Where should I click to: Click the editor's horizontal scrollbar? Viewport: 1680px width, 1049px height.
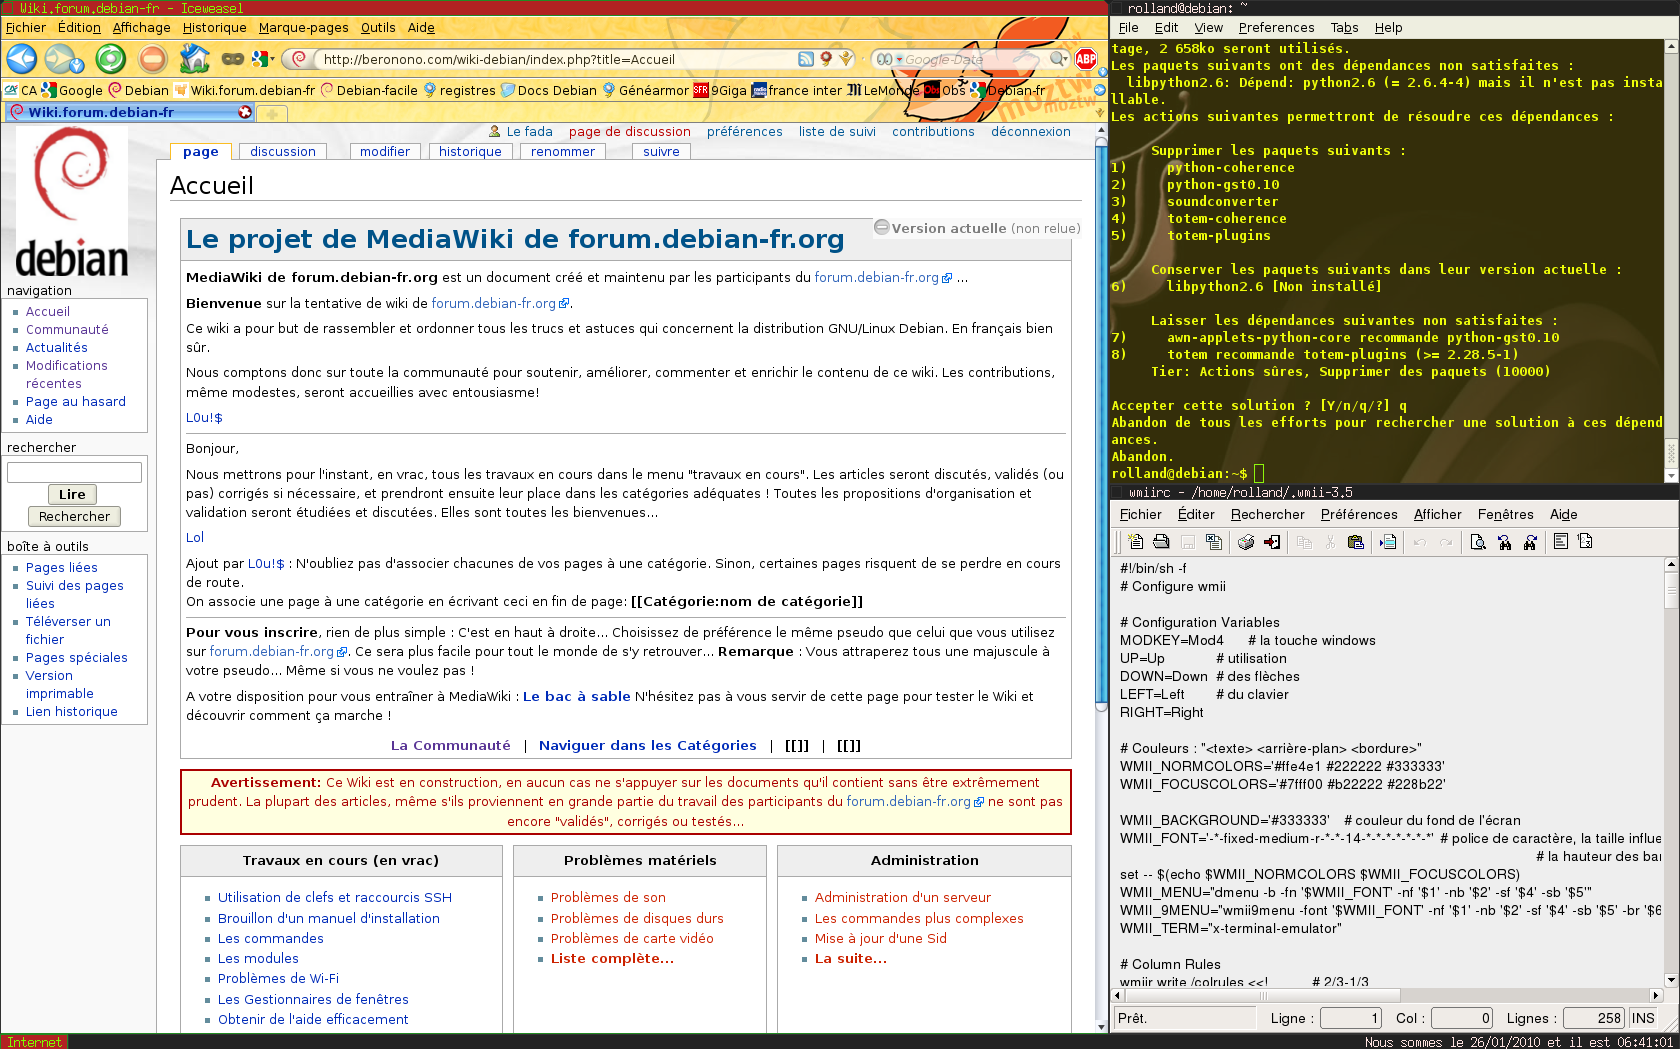pos(1385,995)
